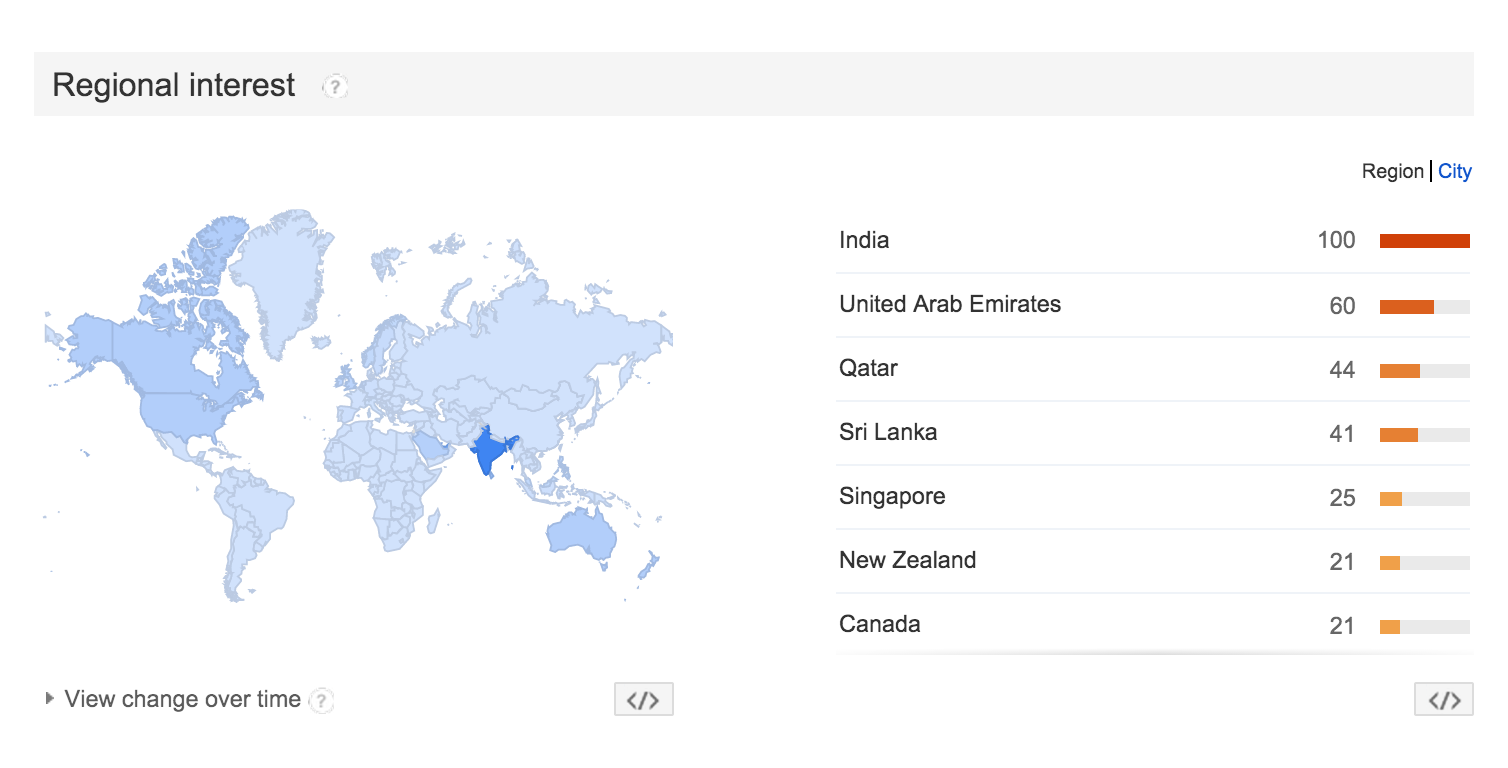Screen dimensions: 1508x768
Task: Open the Regional interest help question mark
Action: tap(335, 87)
